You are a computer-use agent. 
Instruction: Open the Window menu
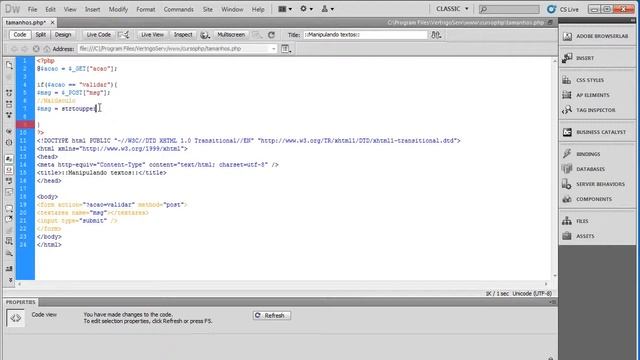(x=232, y=9)
